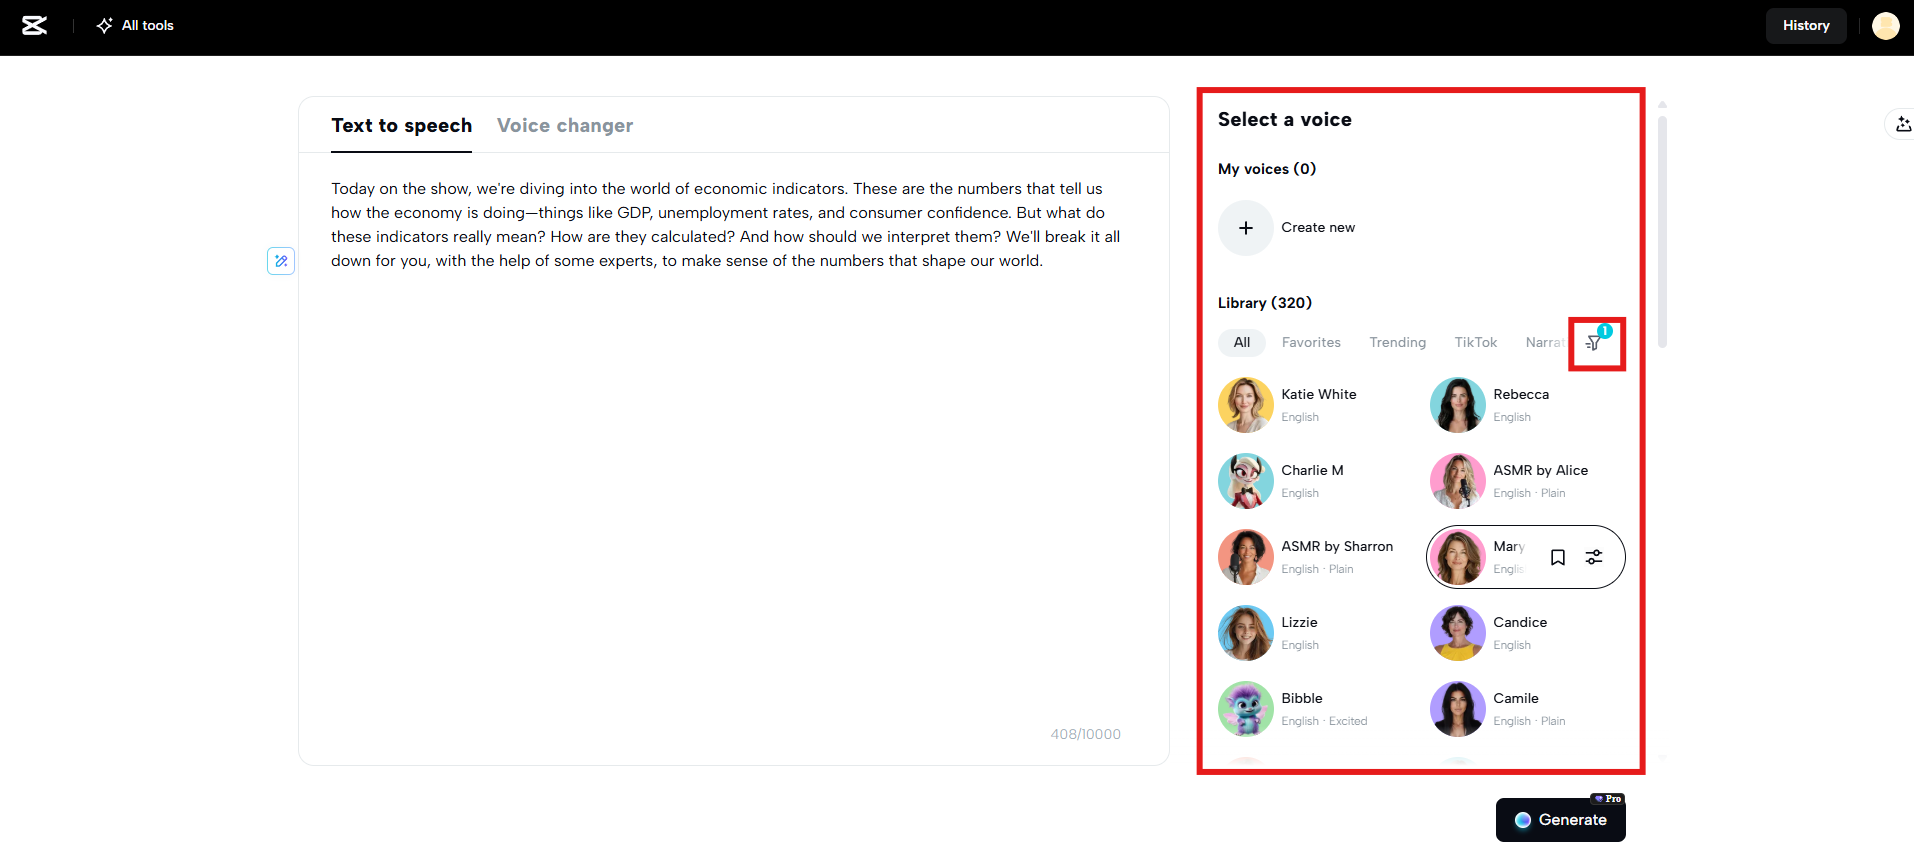Bookmark the Mary voice

point(1558,557)
